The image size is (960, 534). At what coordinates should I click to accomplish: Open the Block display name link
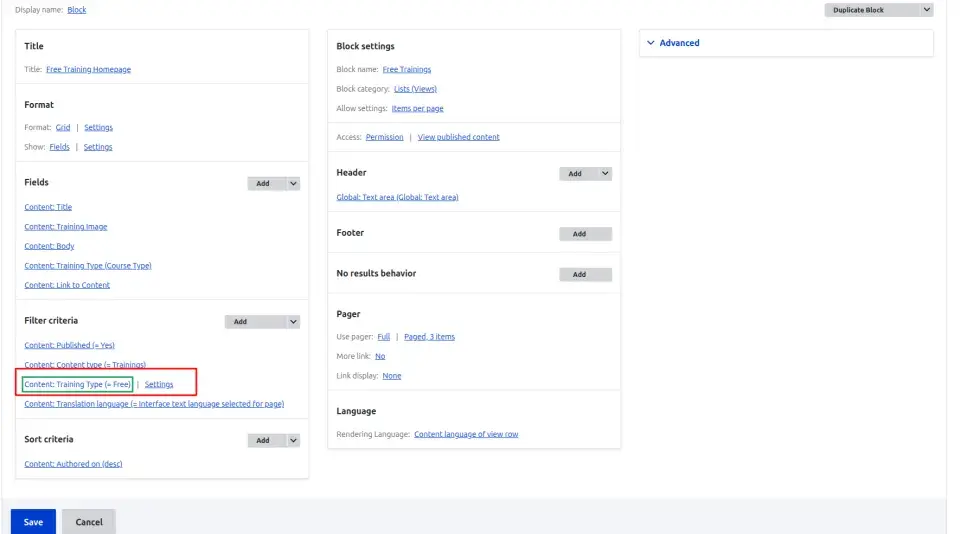coord(77,10)
